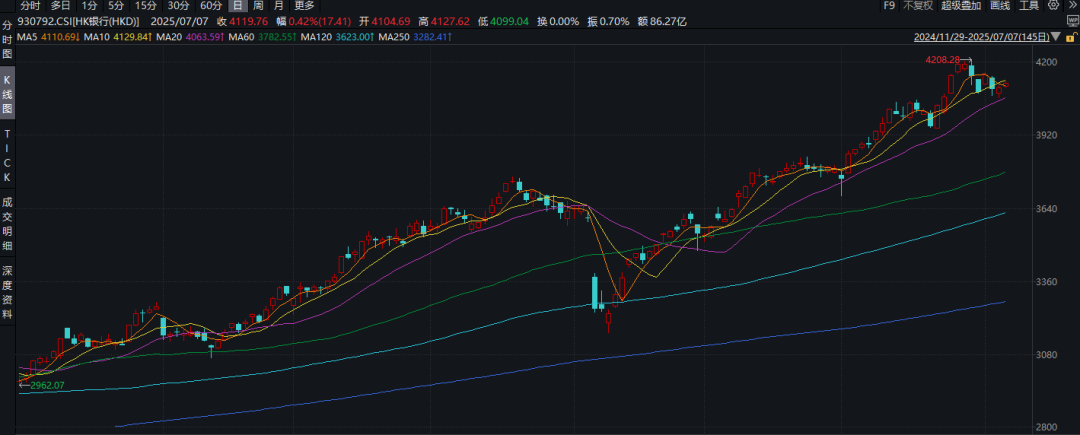Viewport: 1080px width, 435px height.
Task: Click the 2800 price axis label
Action: (x=1046, y=427)
